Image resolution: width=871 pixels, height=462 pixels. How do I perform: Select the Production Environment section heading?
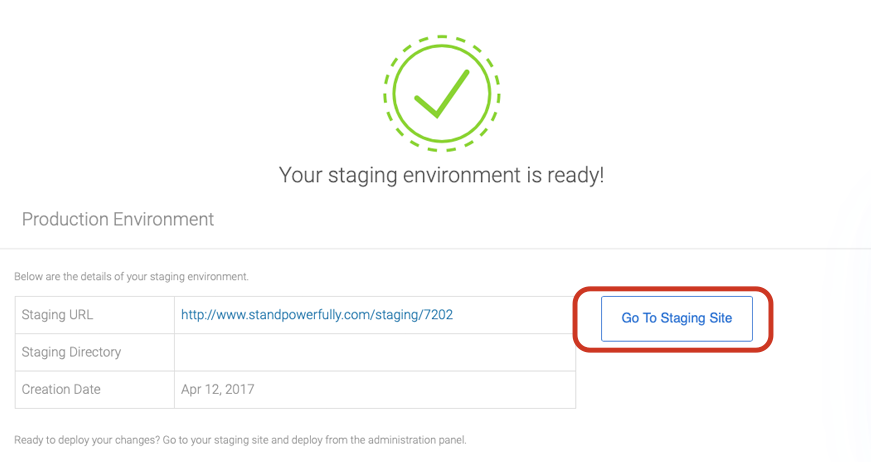118,219
